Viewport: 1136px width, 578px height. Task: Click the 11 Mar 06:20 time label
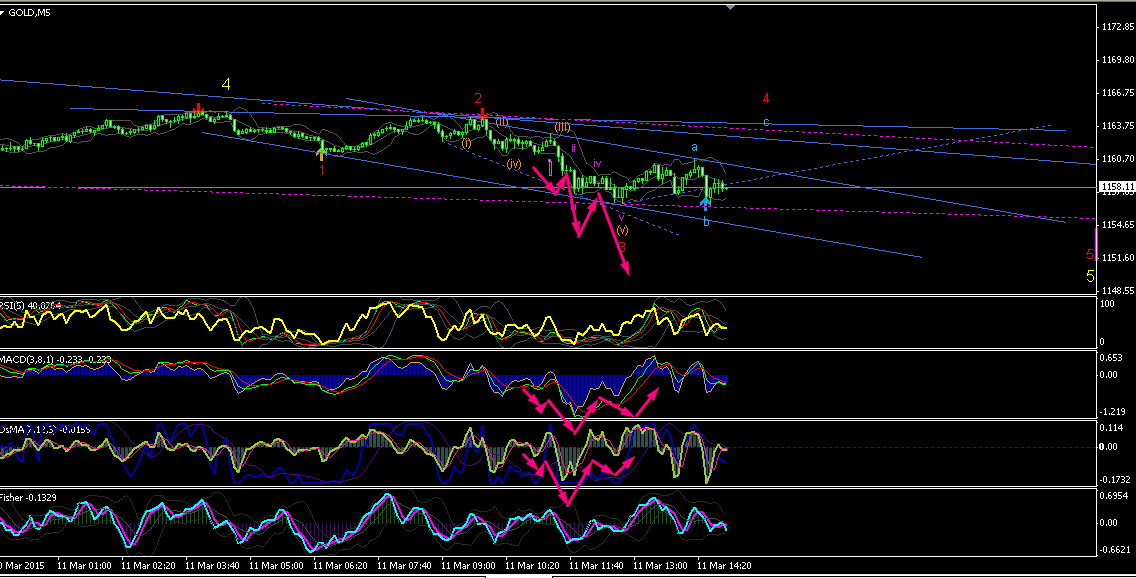coord(341,566)
